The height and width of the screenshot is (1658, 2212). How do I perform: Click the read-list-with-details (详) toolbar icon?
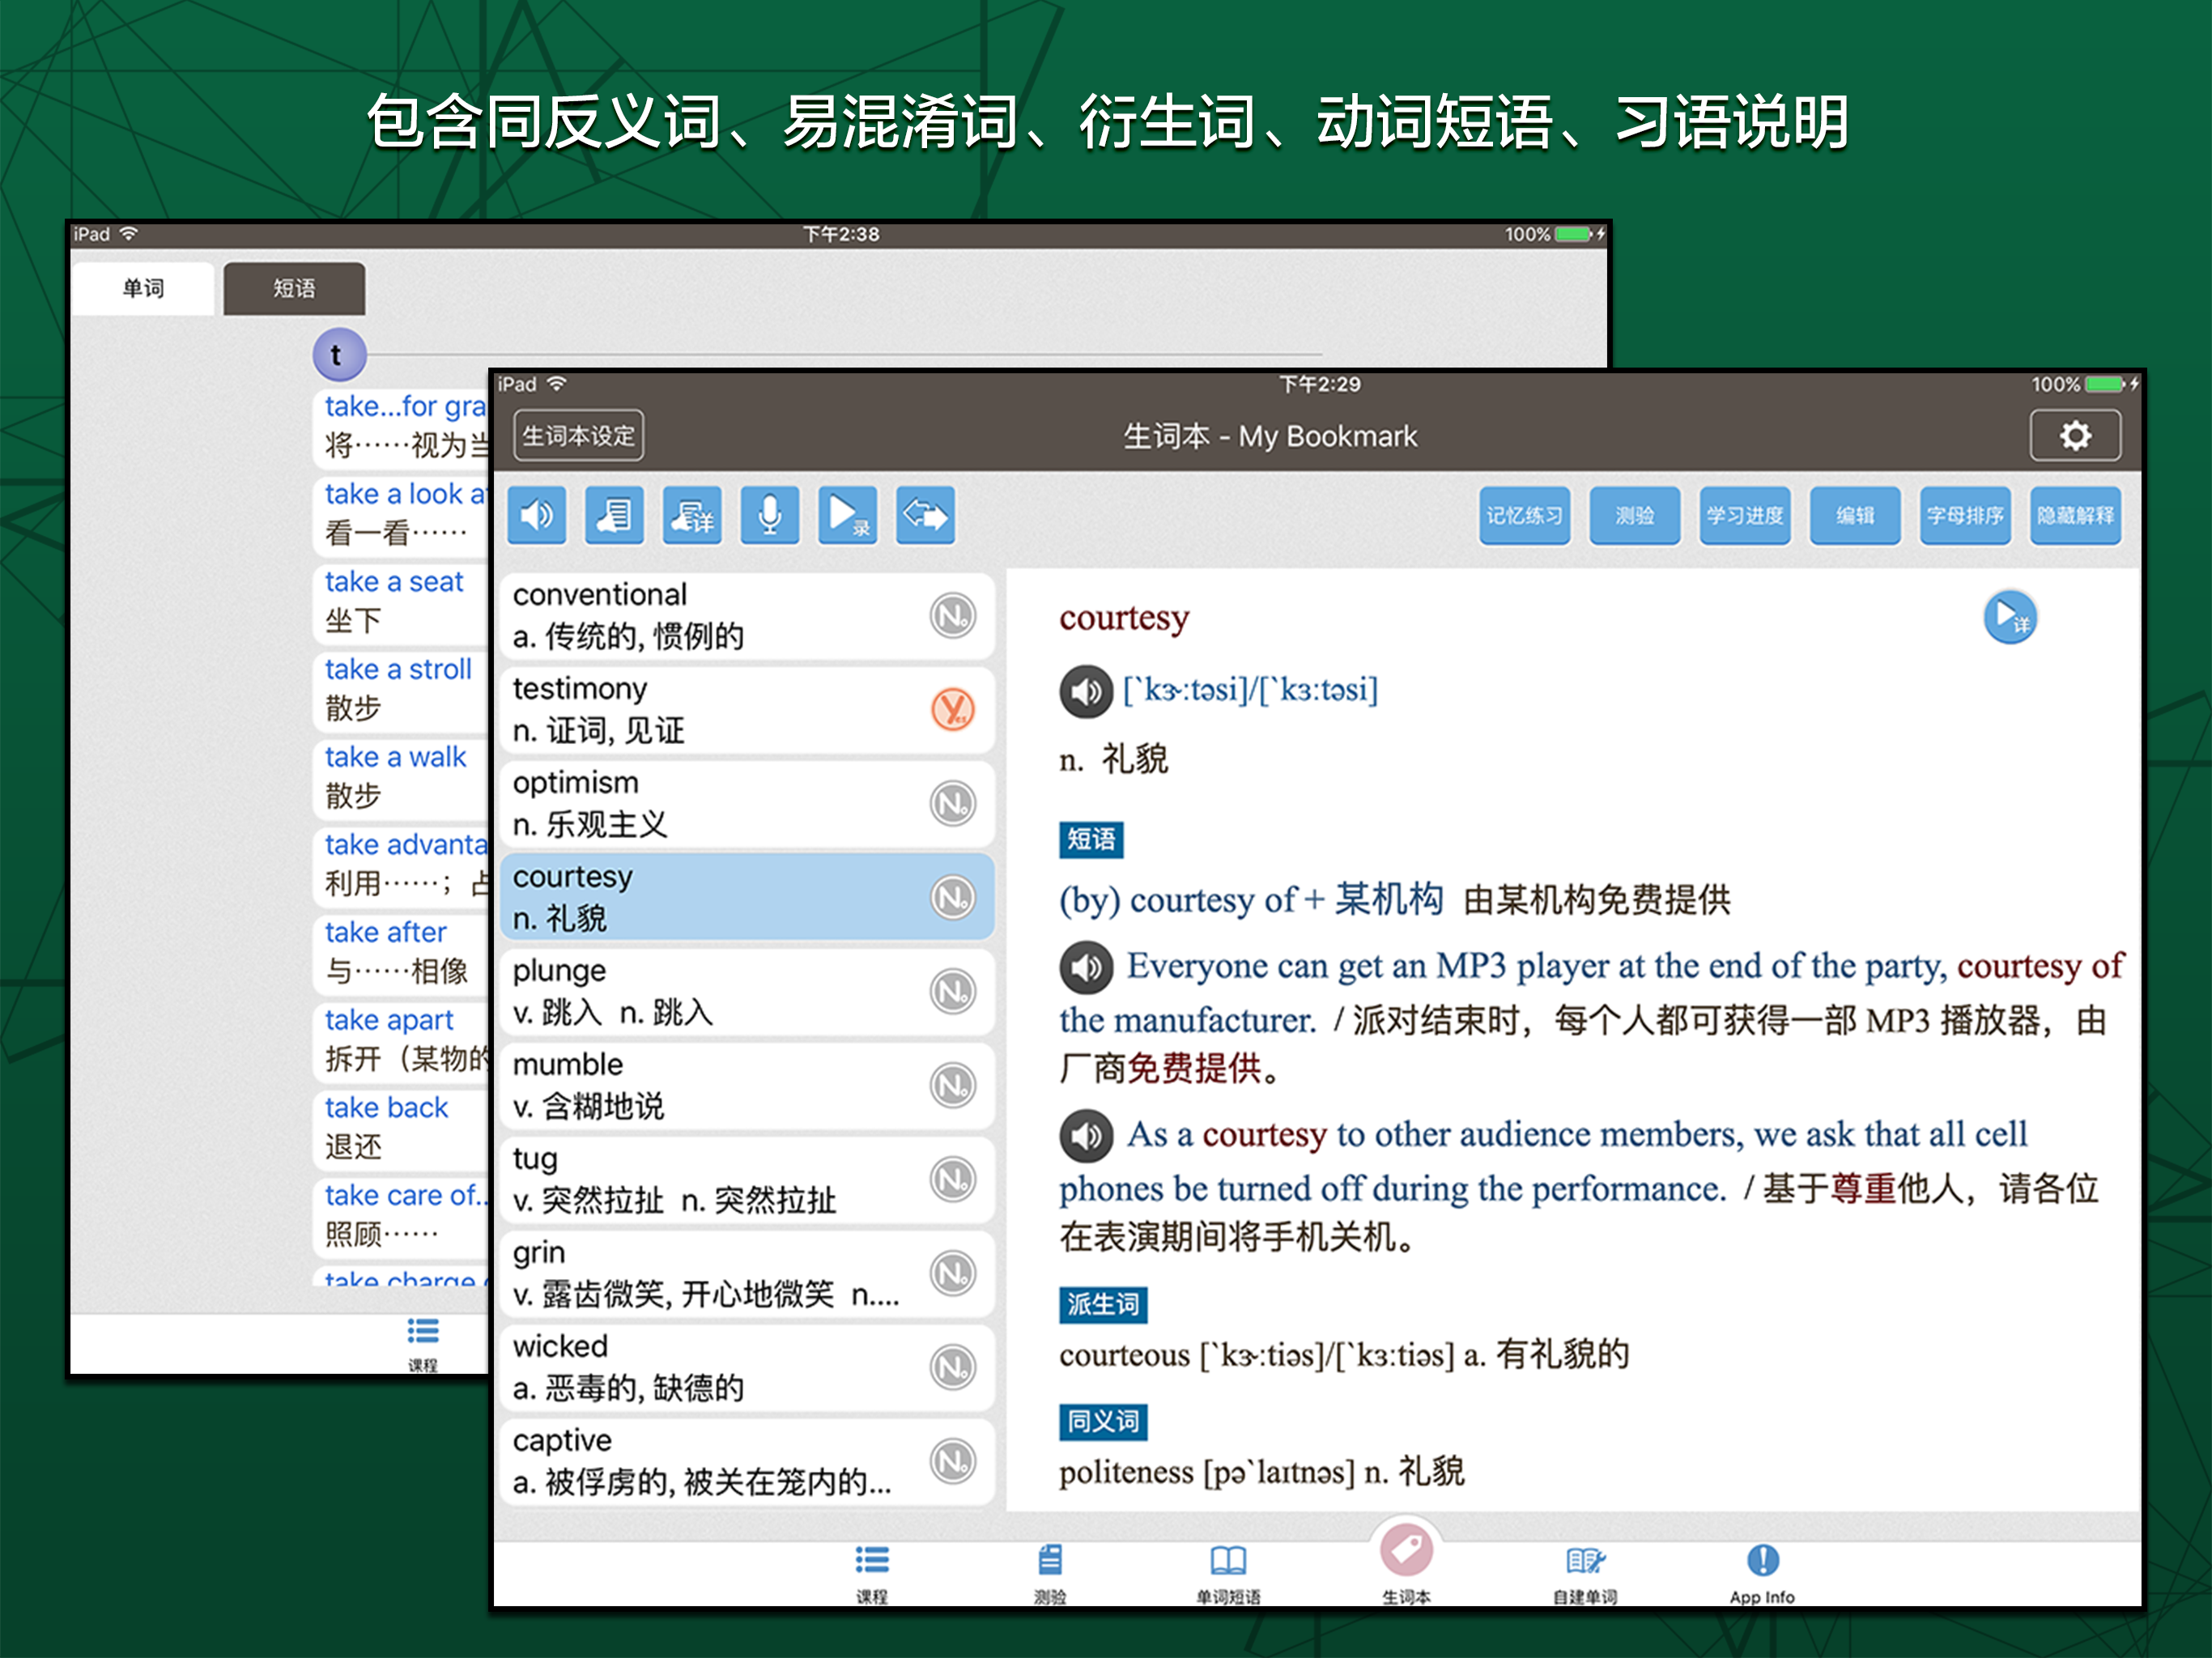[x=692, y=516]
